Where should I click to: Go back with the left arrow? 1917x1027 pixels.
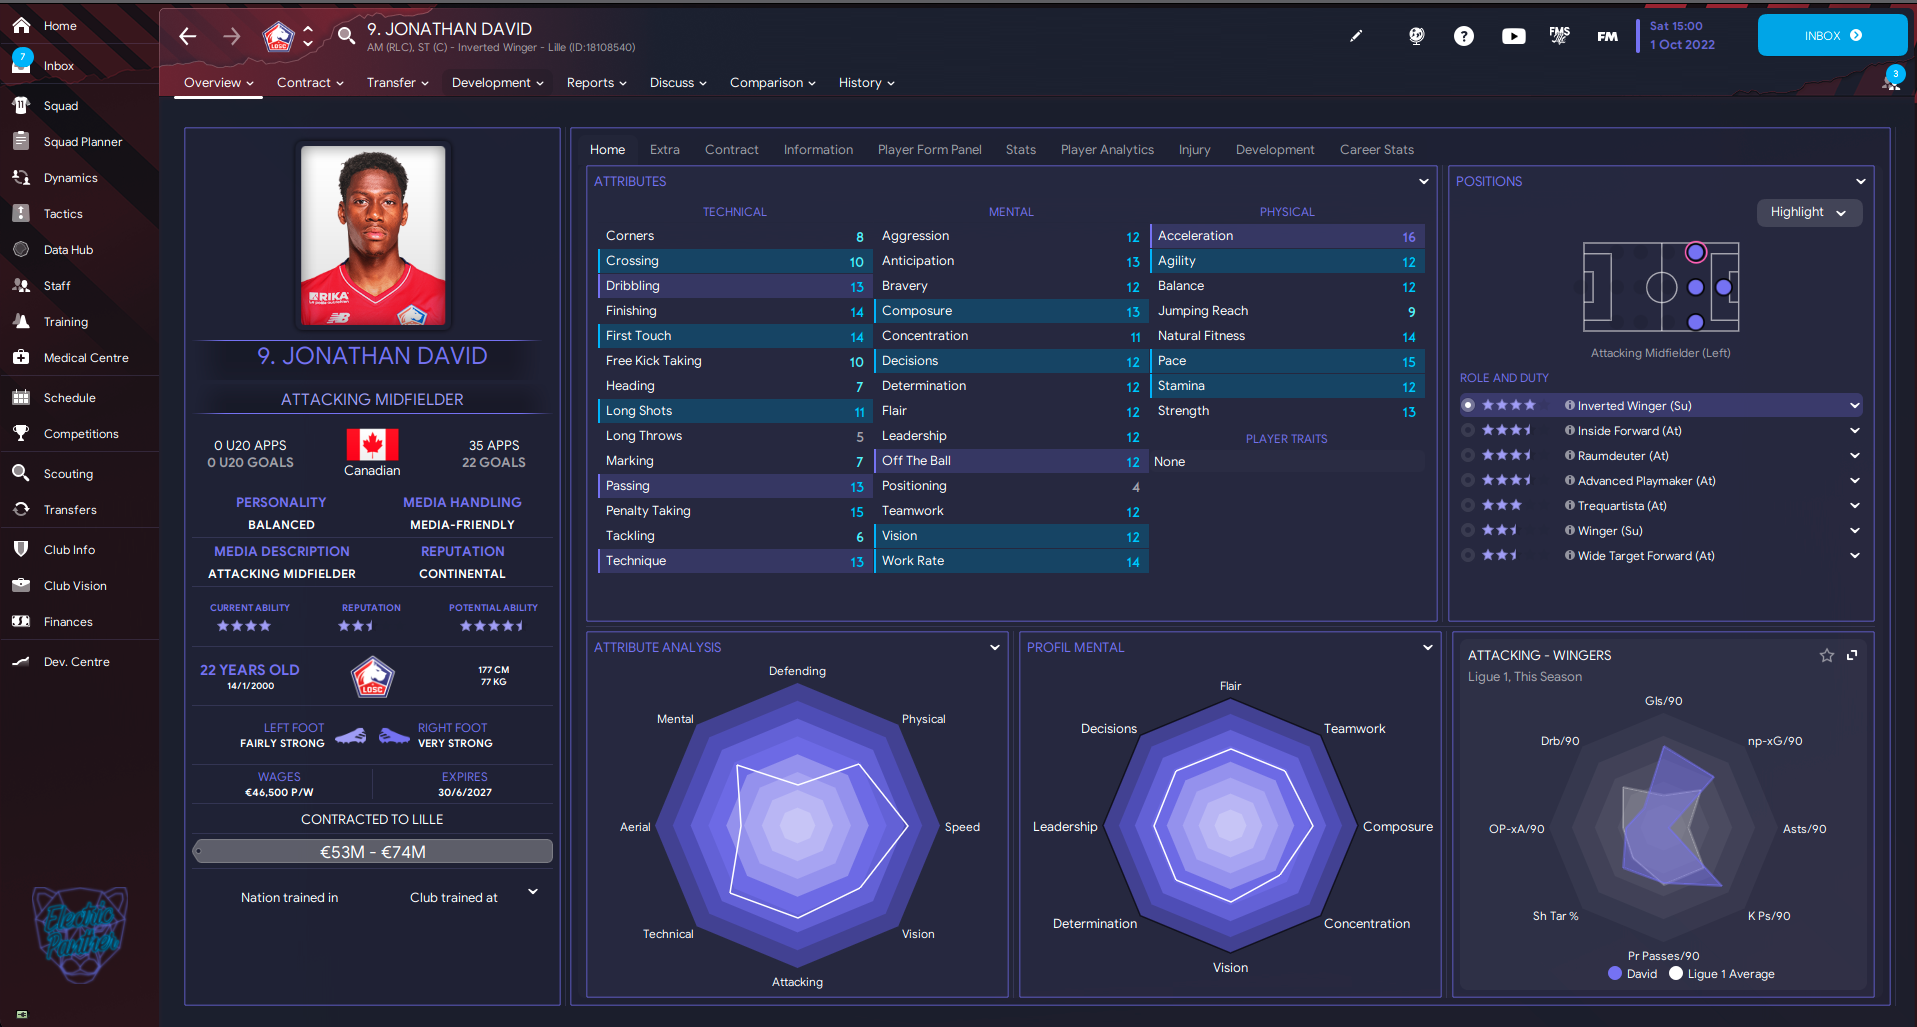187,36
